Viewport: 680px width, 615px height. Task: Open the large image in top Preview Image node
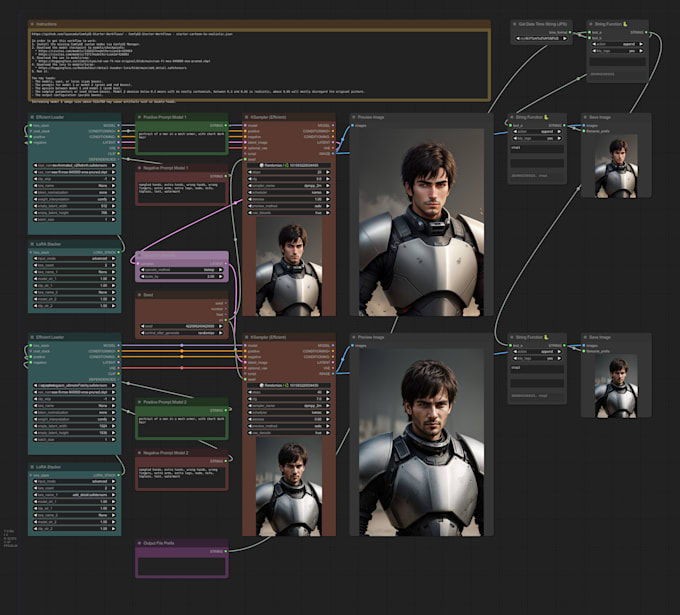[x=422, y=222]
